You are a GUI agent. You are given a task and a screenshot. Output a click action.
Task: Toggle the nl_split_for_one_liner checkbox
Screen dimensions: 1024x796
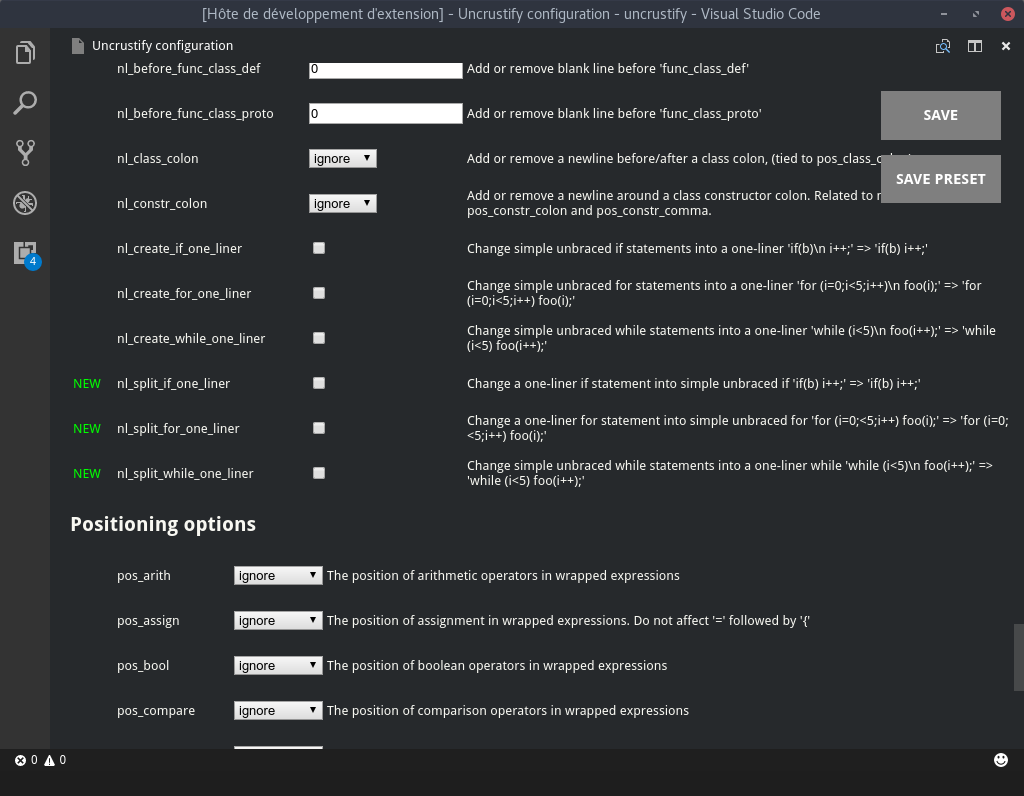319,428
